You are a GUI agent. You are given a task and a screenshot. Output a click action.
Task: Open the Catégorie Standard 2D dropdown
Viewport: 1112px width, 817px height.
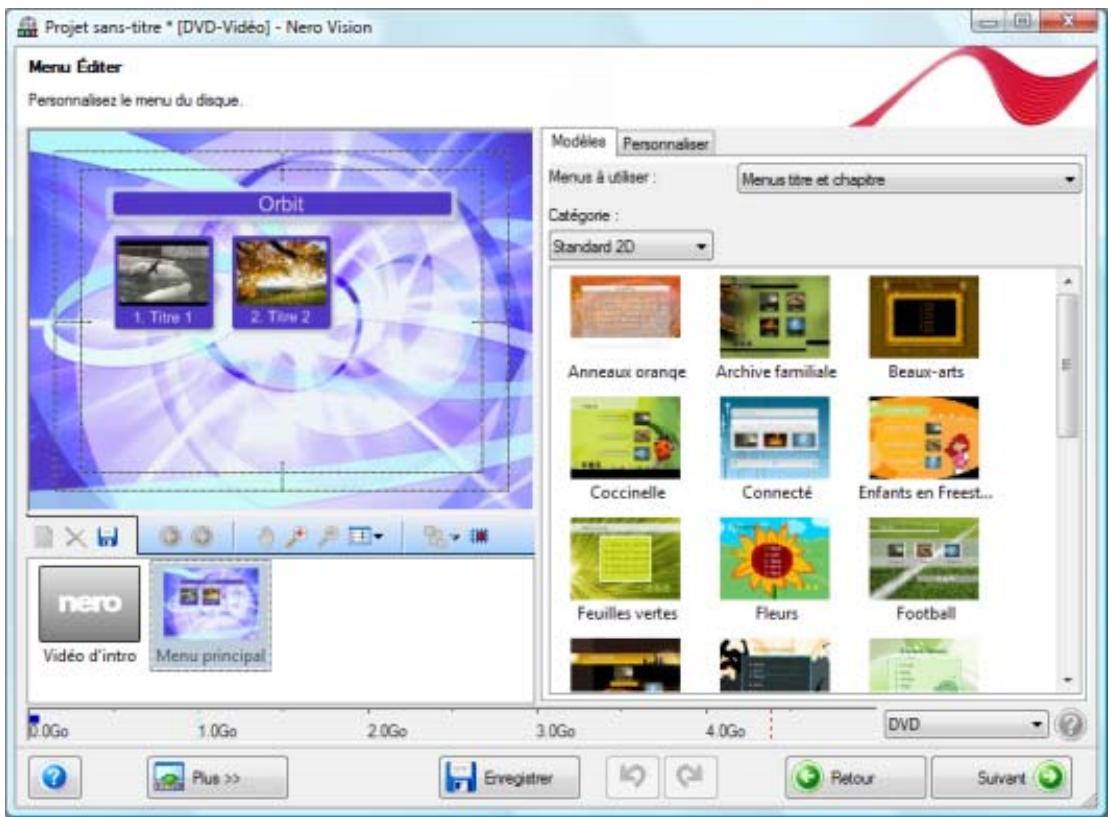point(630,246)
